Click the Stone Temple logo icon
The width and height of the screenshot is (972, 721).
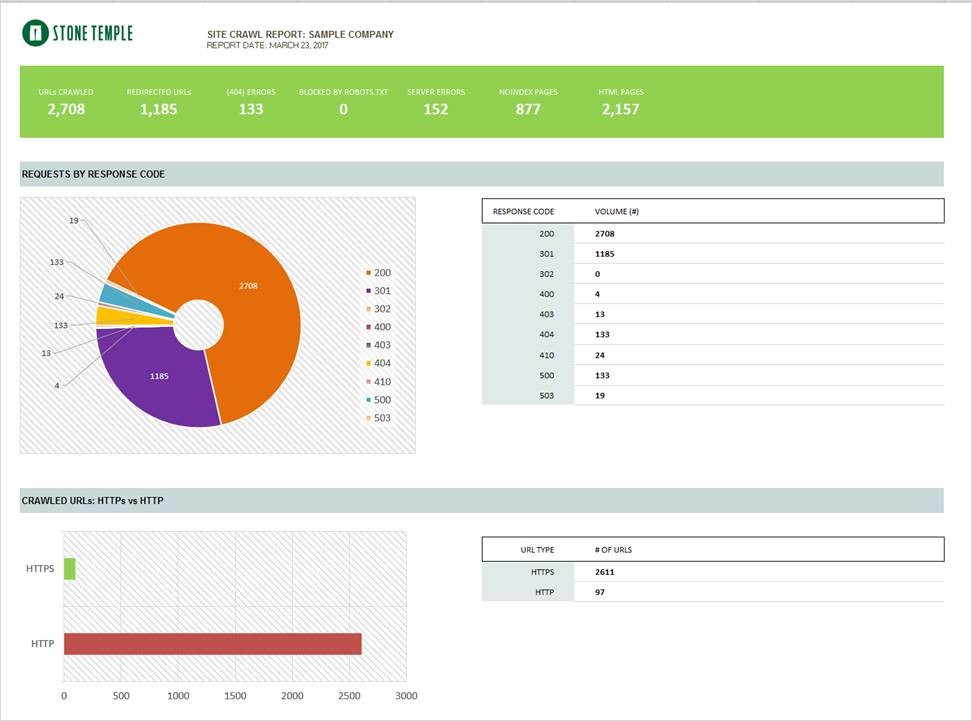tap(35, 34)
